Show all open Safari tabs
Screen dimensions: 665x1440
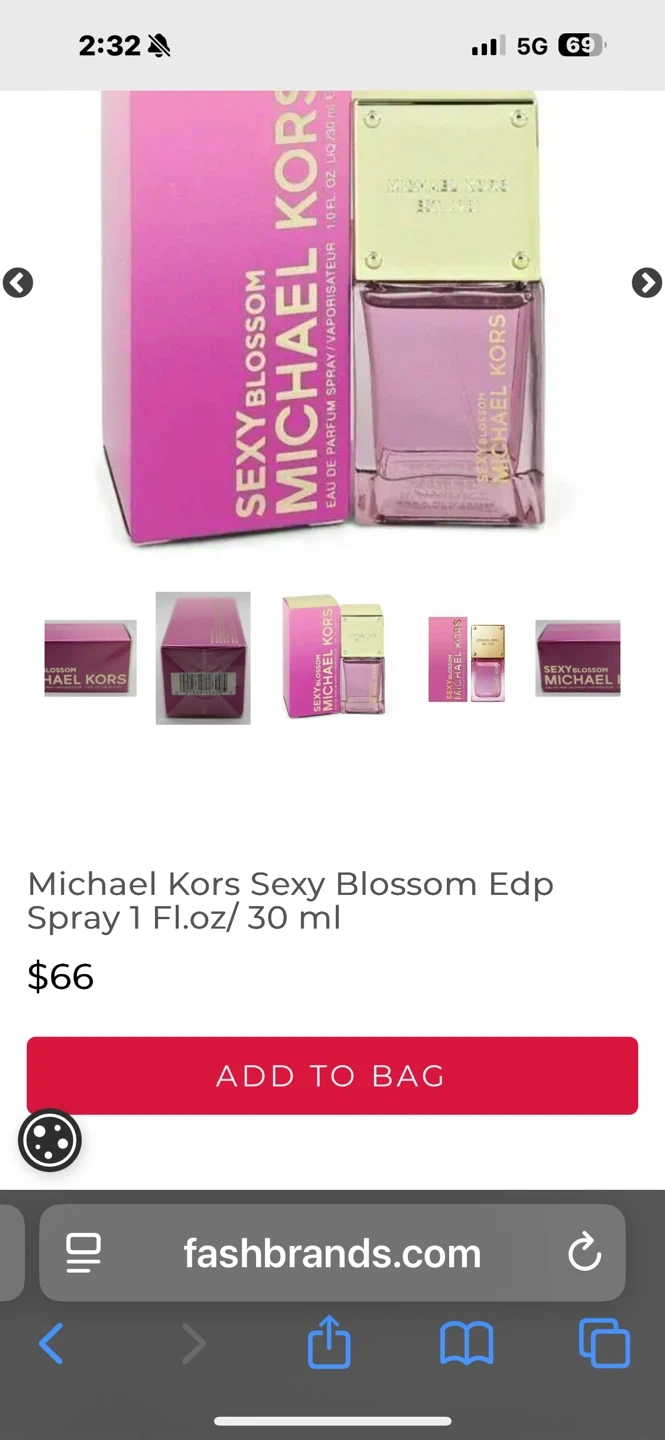coord(604,1343)
